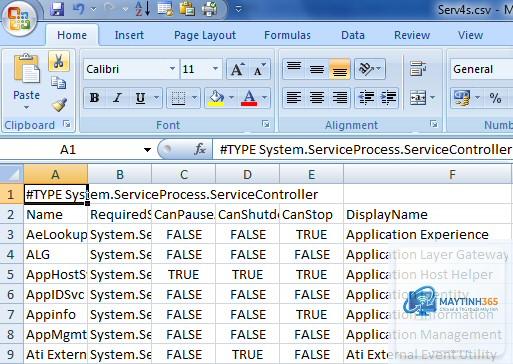Toggle Bottom Align vertical alignment
Screen dimensions: 513x364
[339, 69]
